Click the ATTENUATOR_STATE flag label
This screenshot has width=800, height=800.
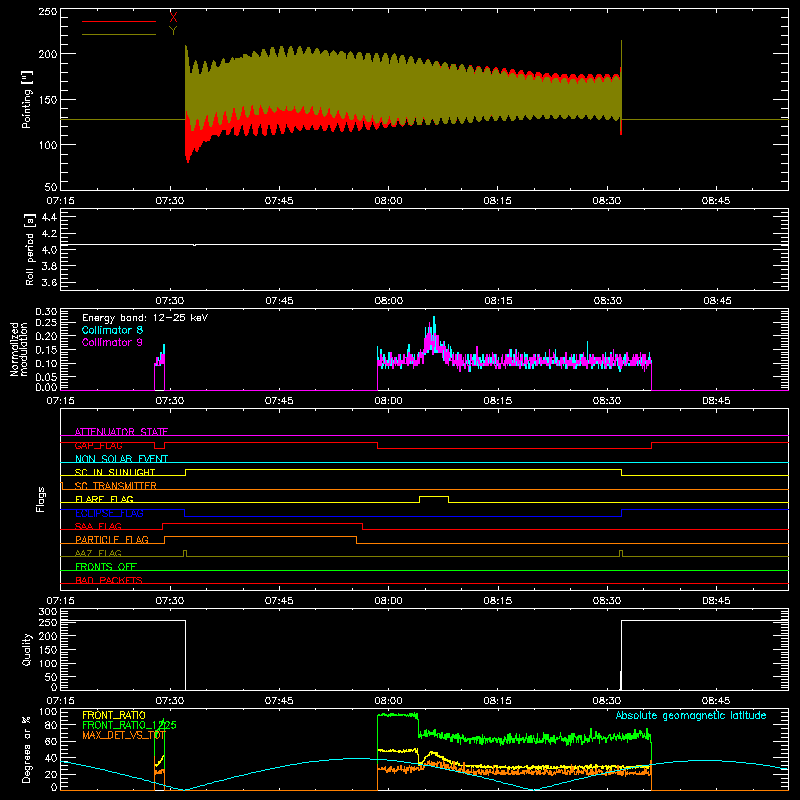click(x=121, y=432)
